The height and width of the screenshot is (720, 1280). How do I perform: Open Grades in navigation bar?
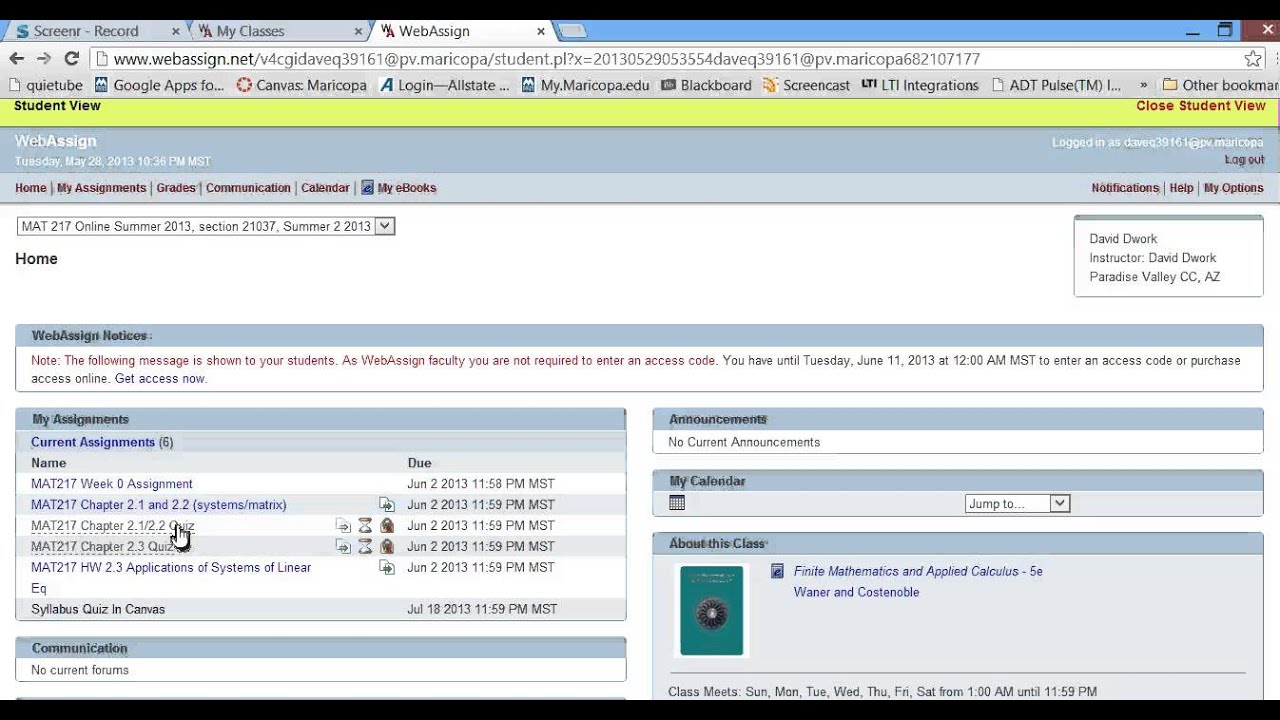pyautogui.click(x=176, y=188)
